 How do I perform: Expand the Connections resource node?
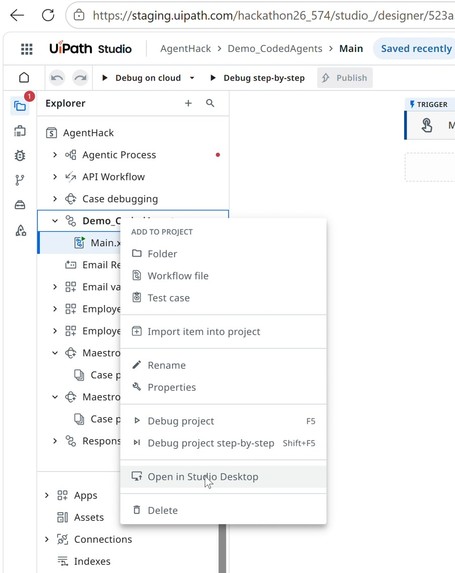pyautogui.click(x=47, y=539)
